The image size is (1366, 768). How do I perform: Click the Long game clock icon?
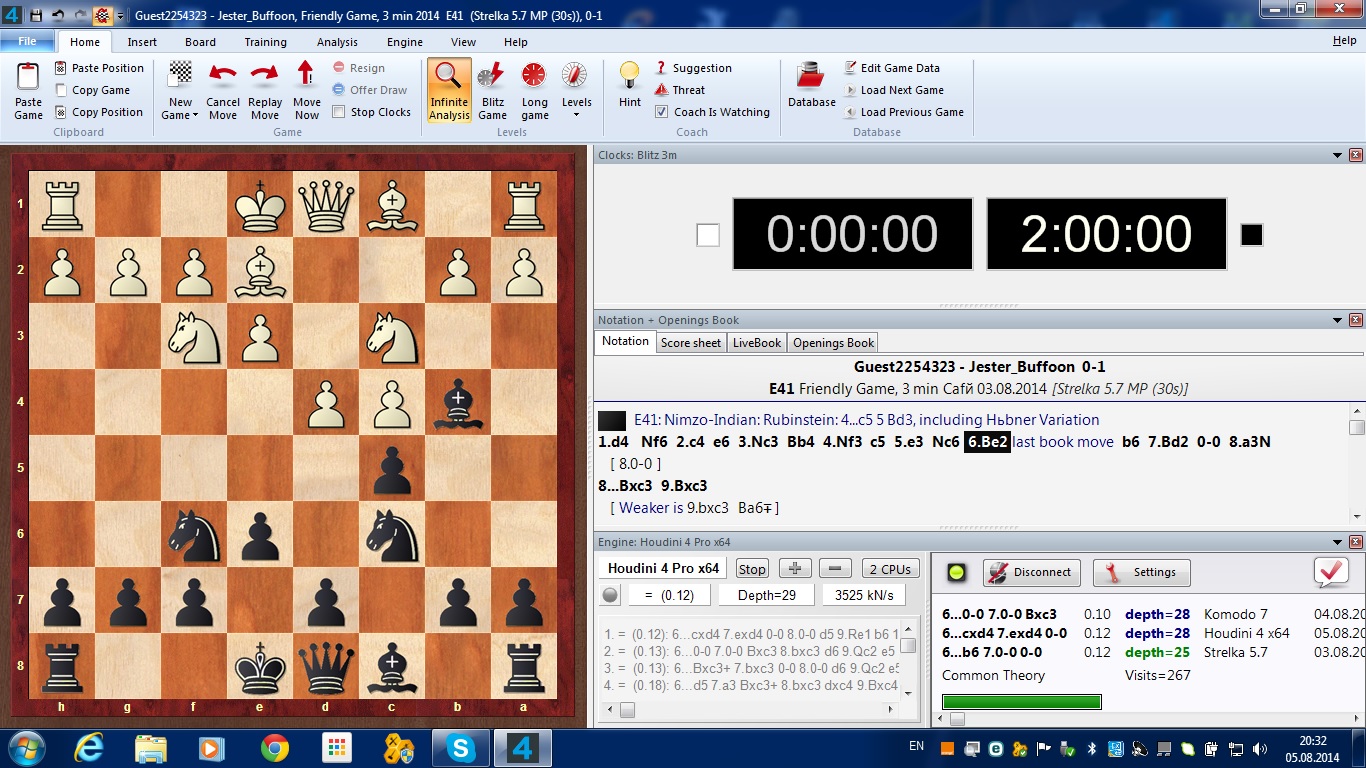click(535, 77)
